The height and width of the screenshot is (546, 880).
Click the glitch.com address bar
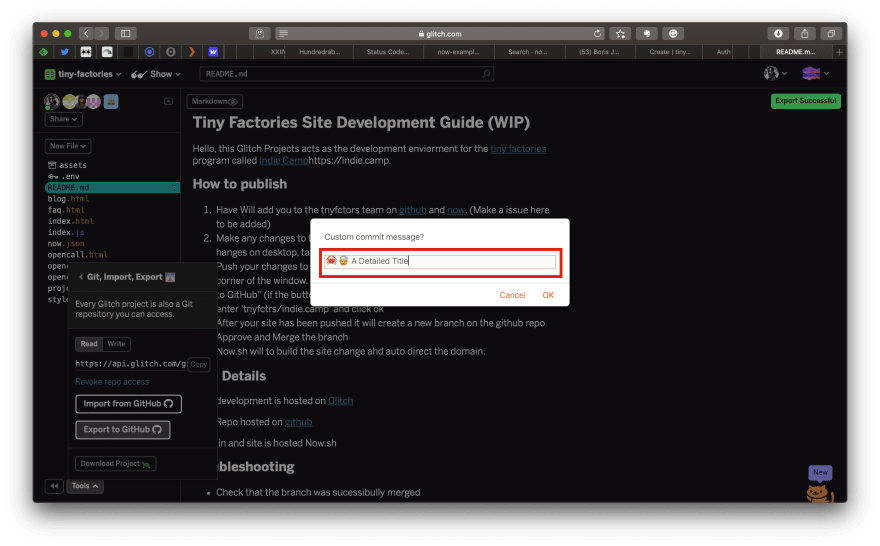440,34
